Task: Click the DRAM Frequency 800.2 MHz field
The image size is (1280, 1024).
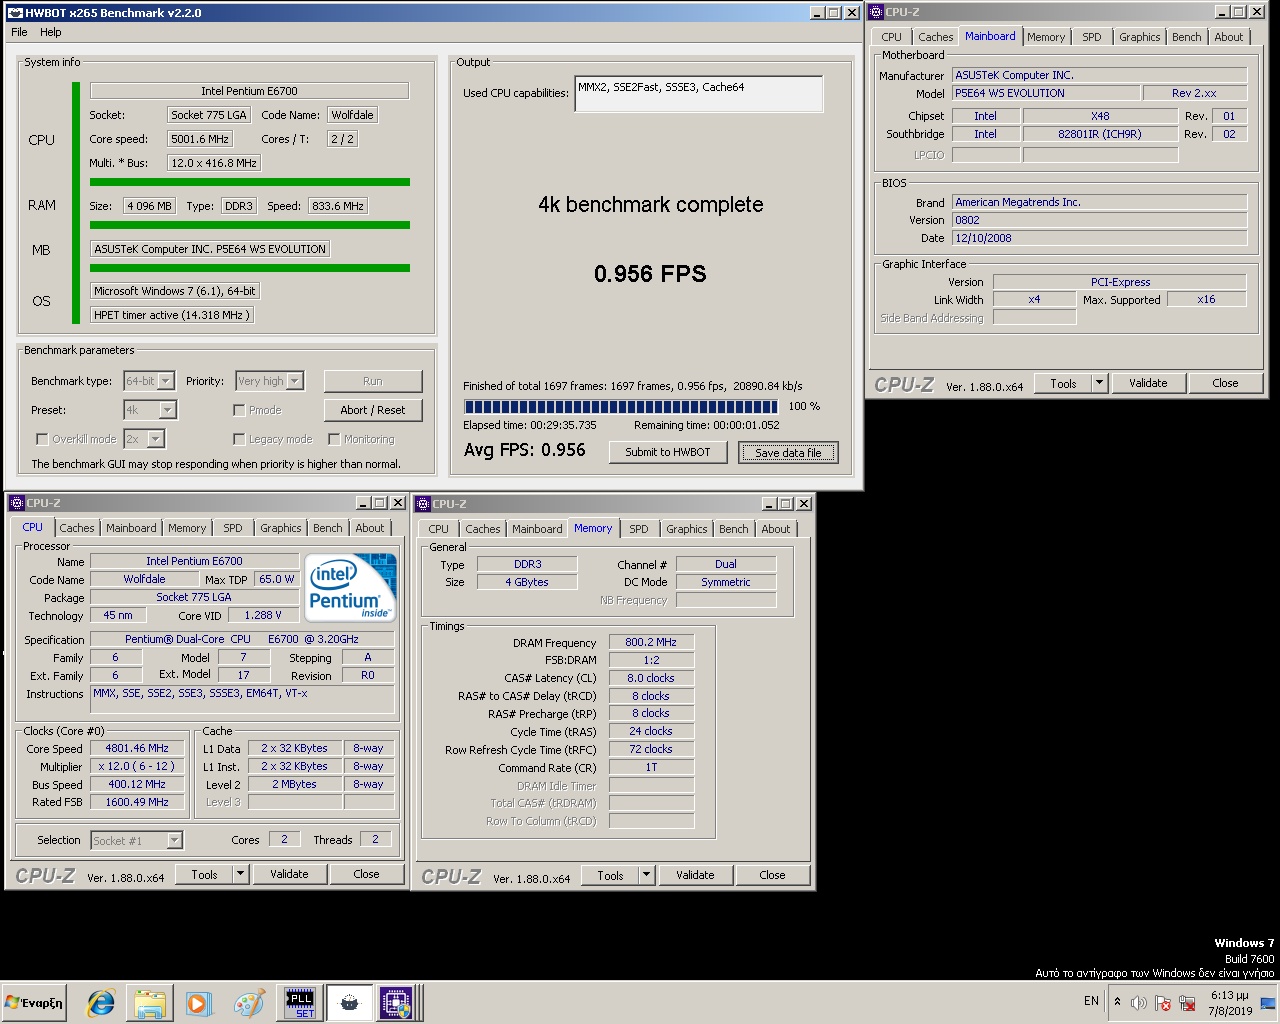Action: pyautogui.click(x=651, y=642)
